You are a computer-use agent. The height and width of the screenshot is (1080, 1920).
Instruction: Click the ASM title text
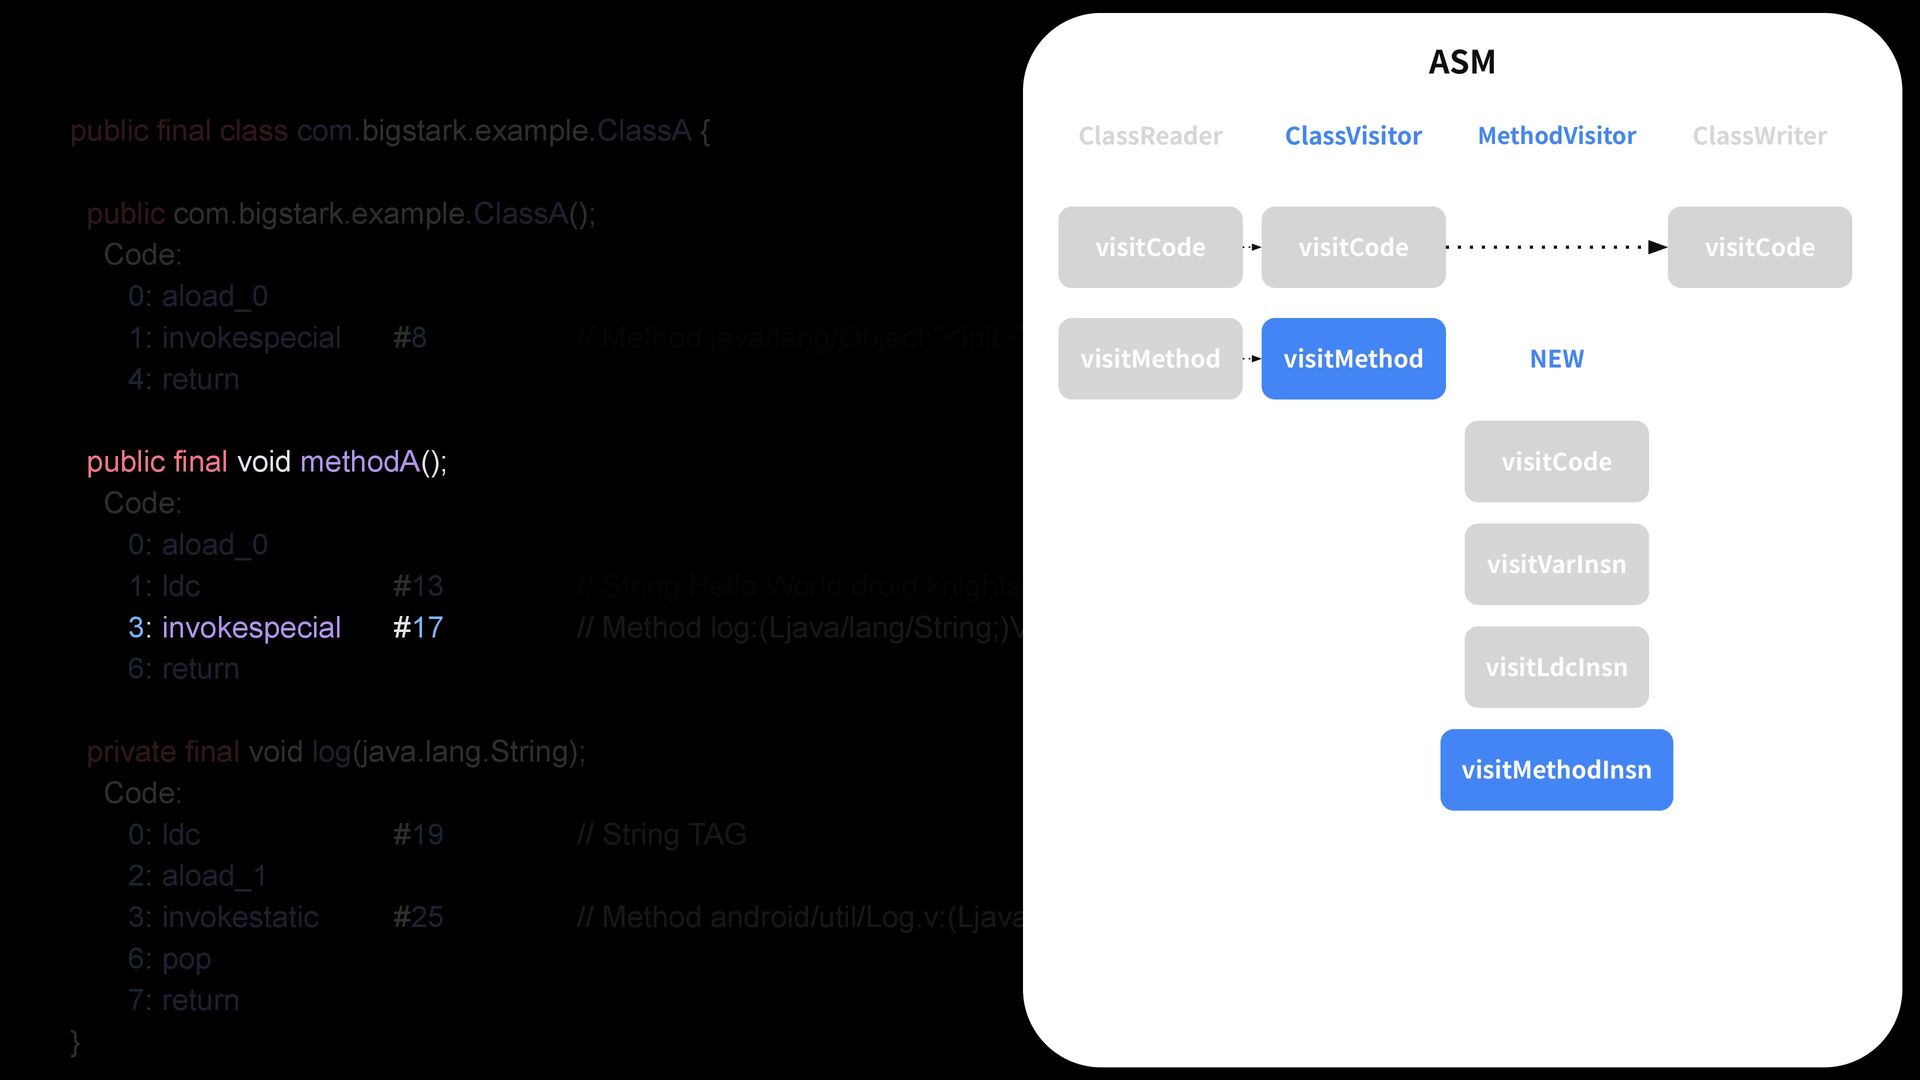[1461, 62]
